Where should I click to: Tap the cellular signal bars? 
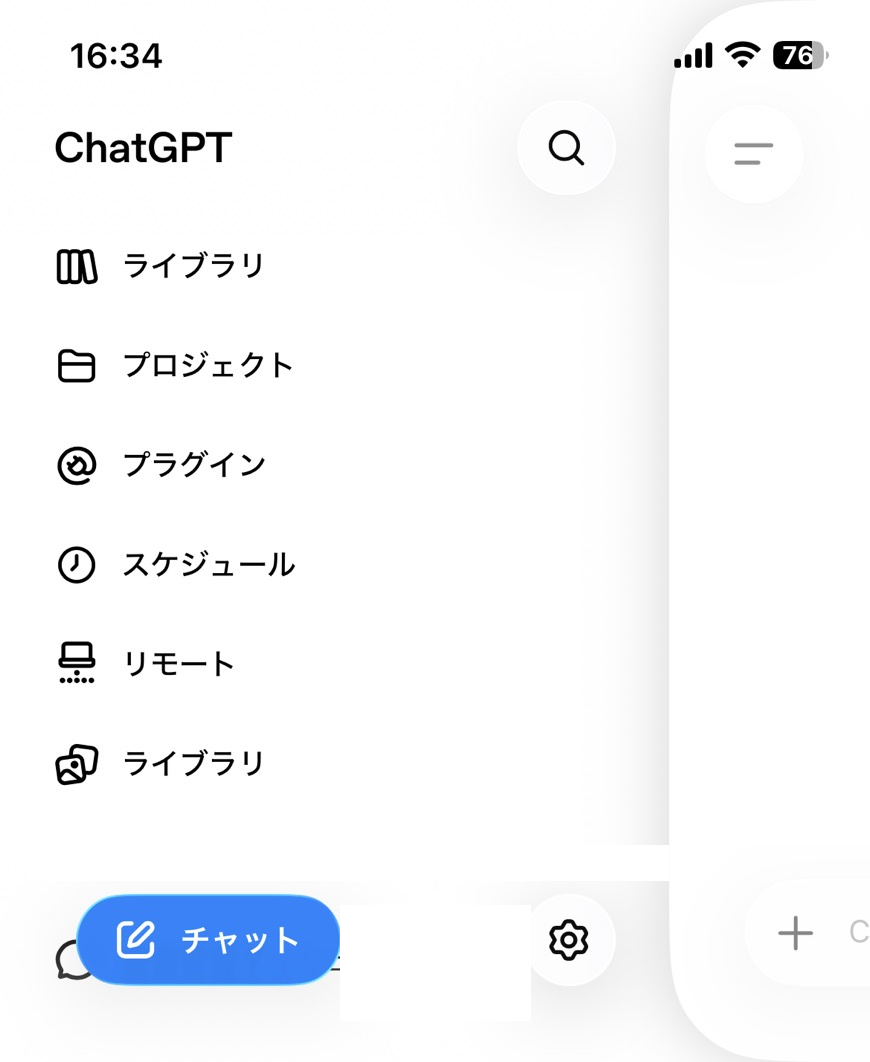[x=693, y=55]
